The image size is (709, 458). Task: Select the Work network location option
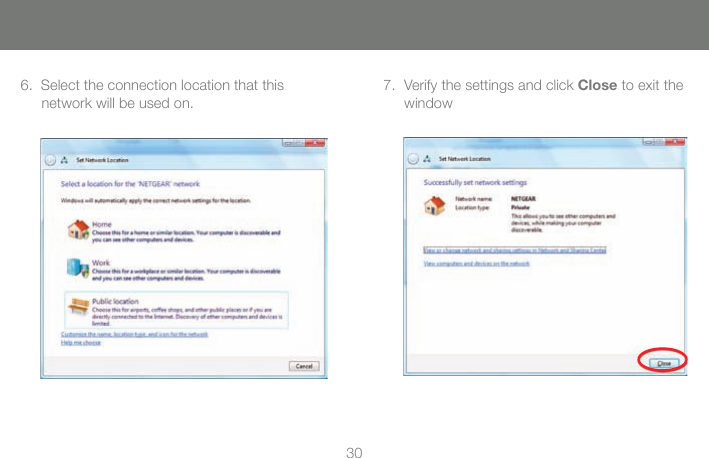(176, 270)
